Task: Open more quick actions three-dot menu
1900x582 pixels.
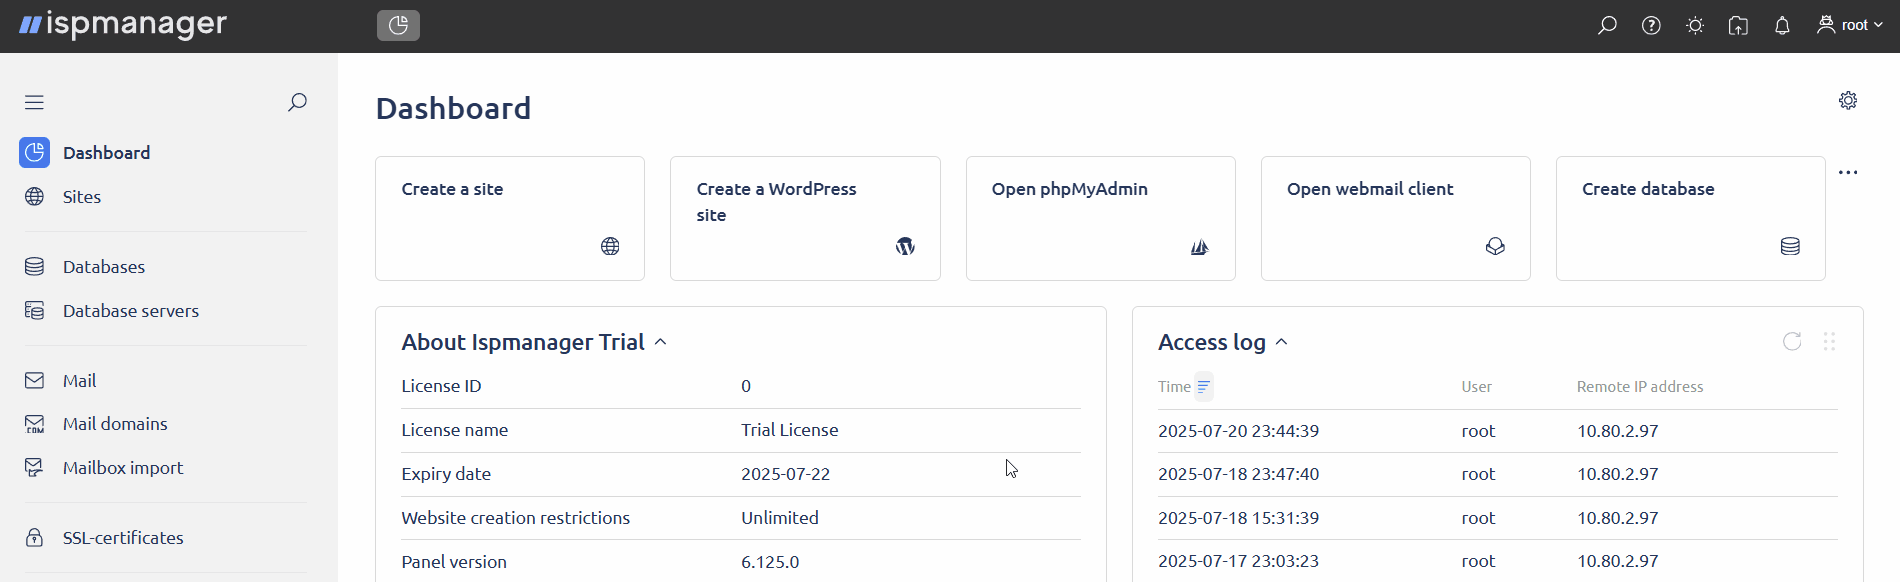Action: point(1848,172)
